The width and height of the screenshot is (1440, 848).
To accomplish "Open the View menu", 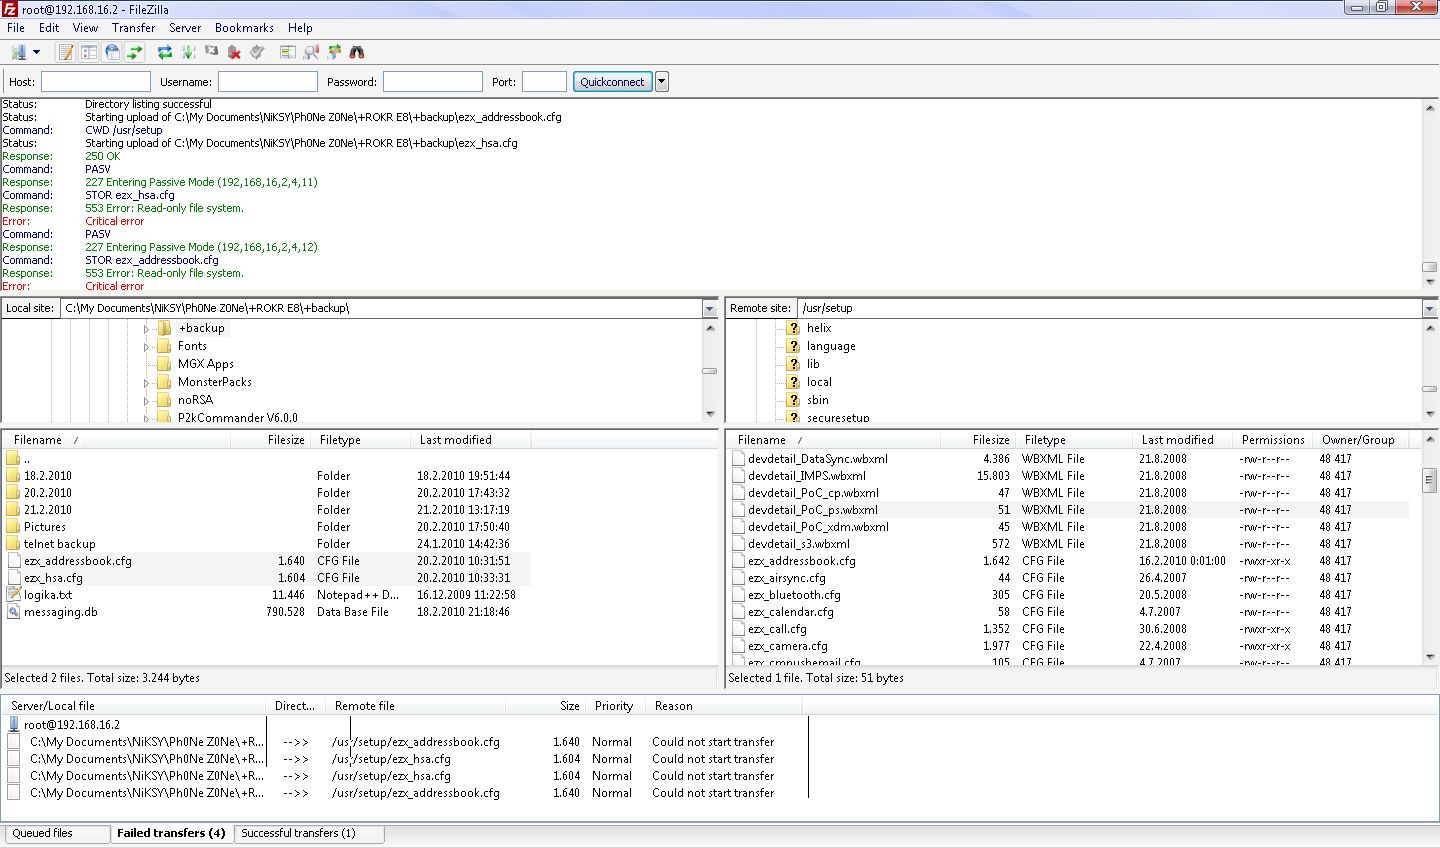I will click(x=85, y=28).
